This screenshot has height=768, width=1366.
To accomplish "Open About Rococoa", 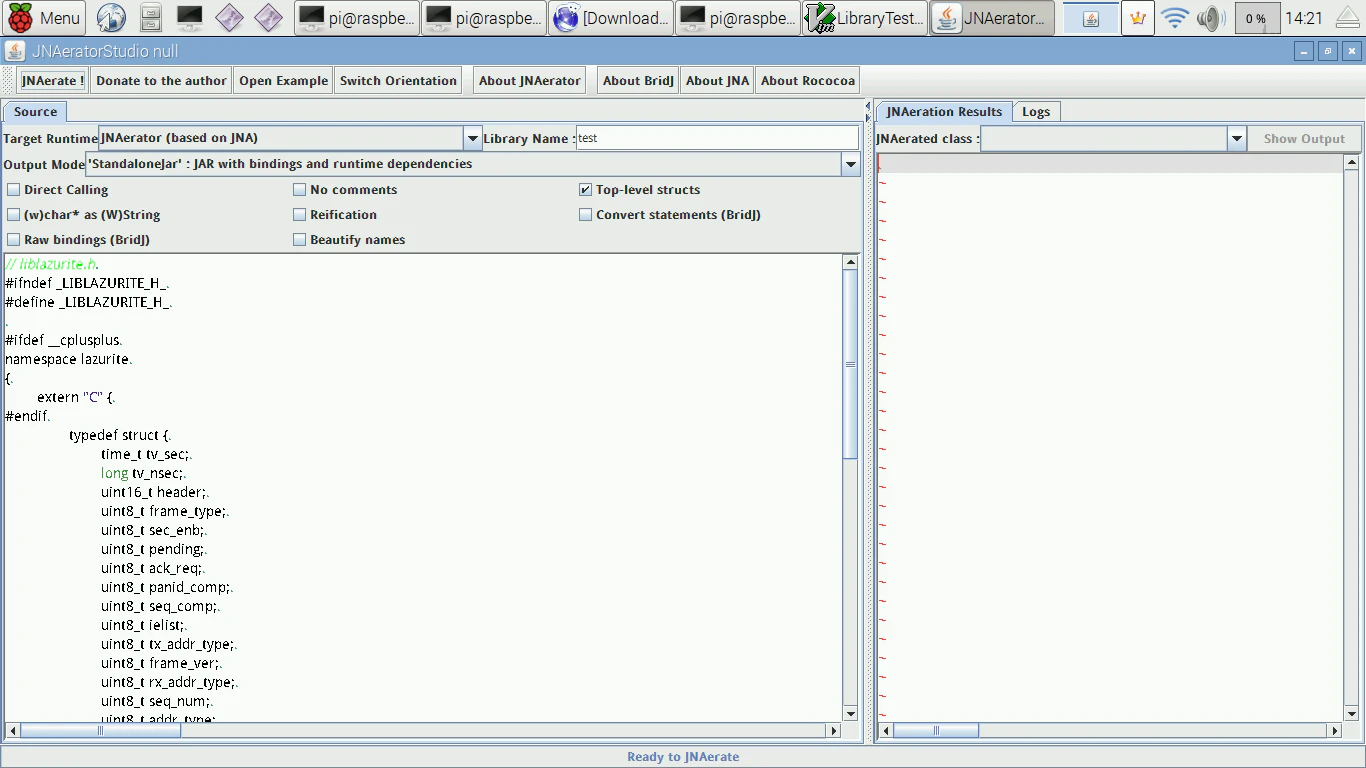I will (x=808, y=81).
